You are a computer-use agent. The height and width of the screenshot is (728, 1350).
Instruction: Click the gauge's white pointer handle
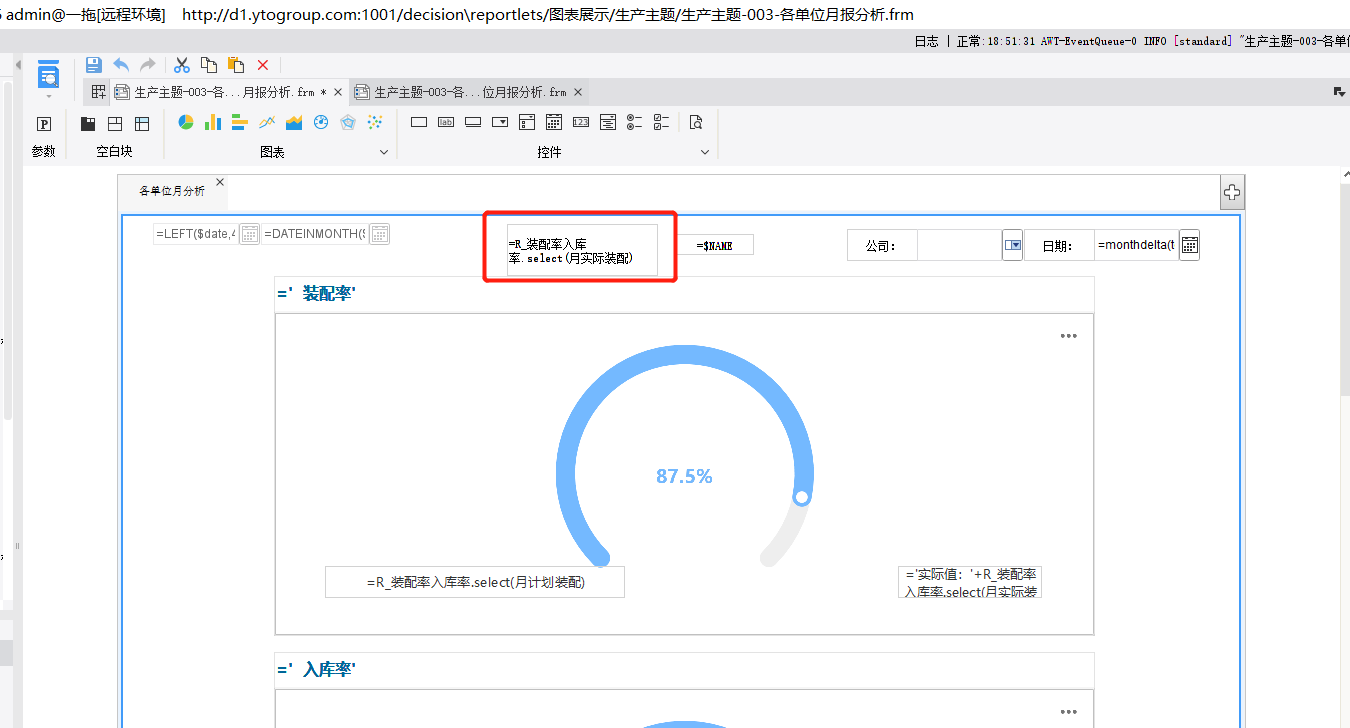tap(801, 497)
